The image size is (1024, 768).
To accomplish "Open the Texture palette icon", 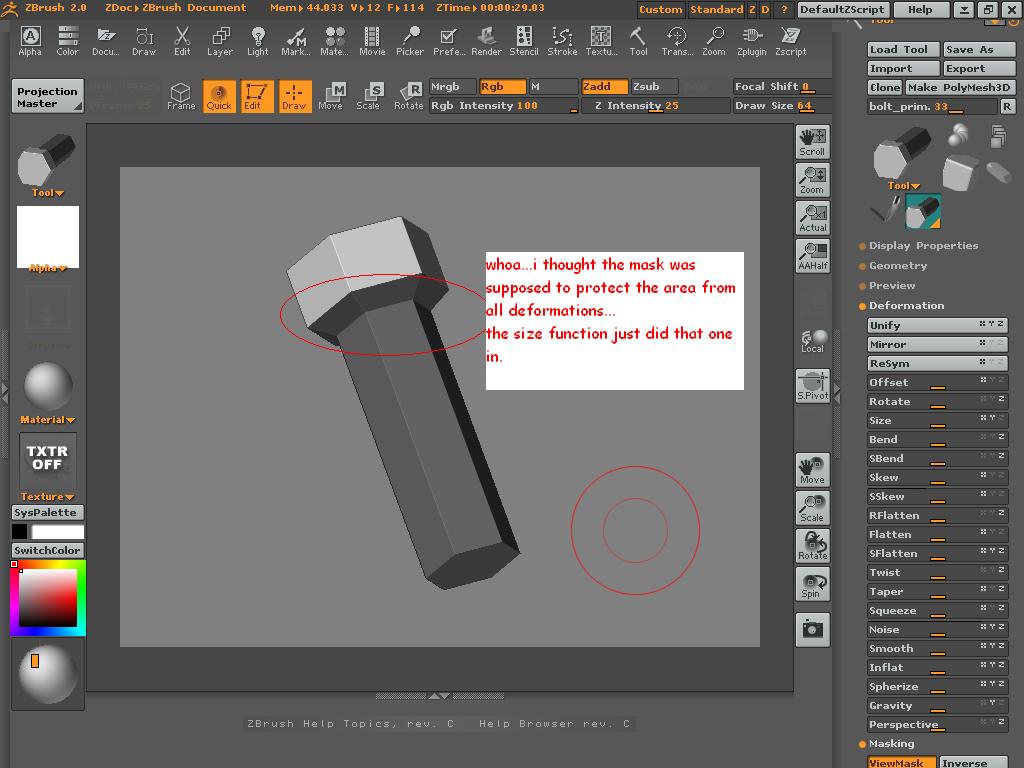I will 601,41.
